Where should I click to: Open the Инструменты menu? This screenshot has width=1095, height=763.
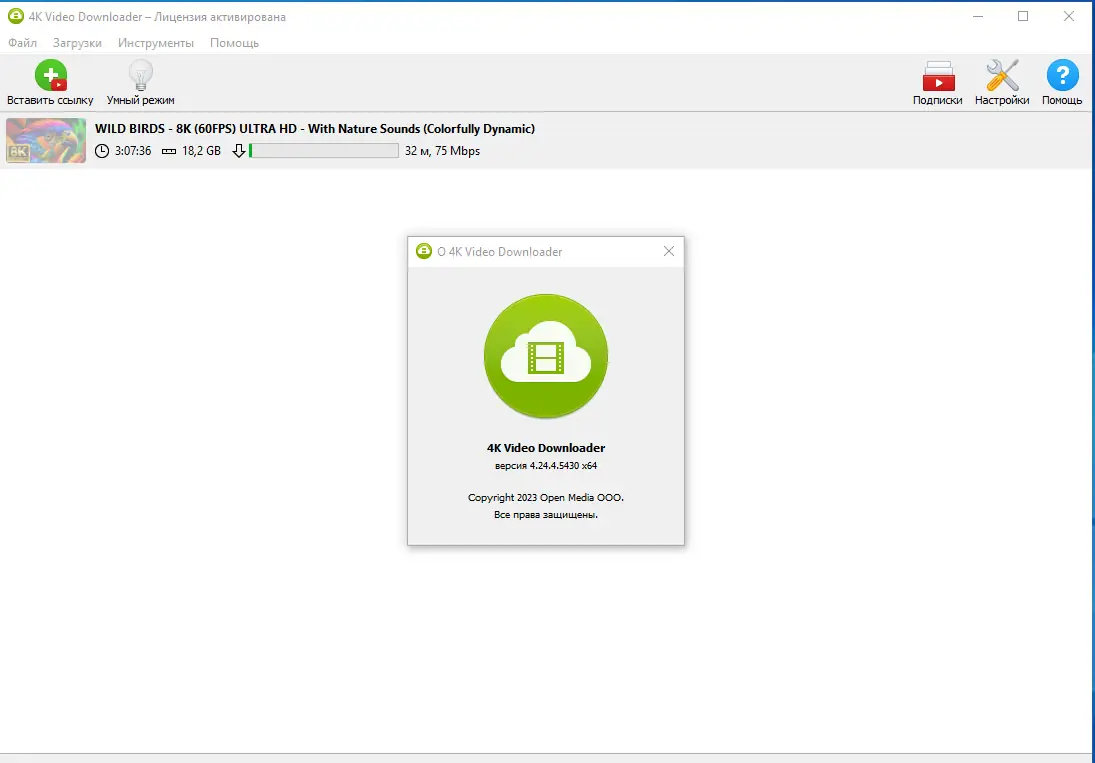(156, 43)
